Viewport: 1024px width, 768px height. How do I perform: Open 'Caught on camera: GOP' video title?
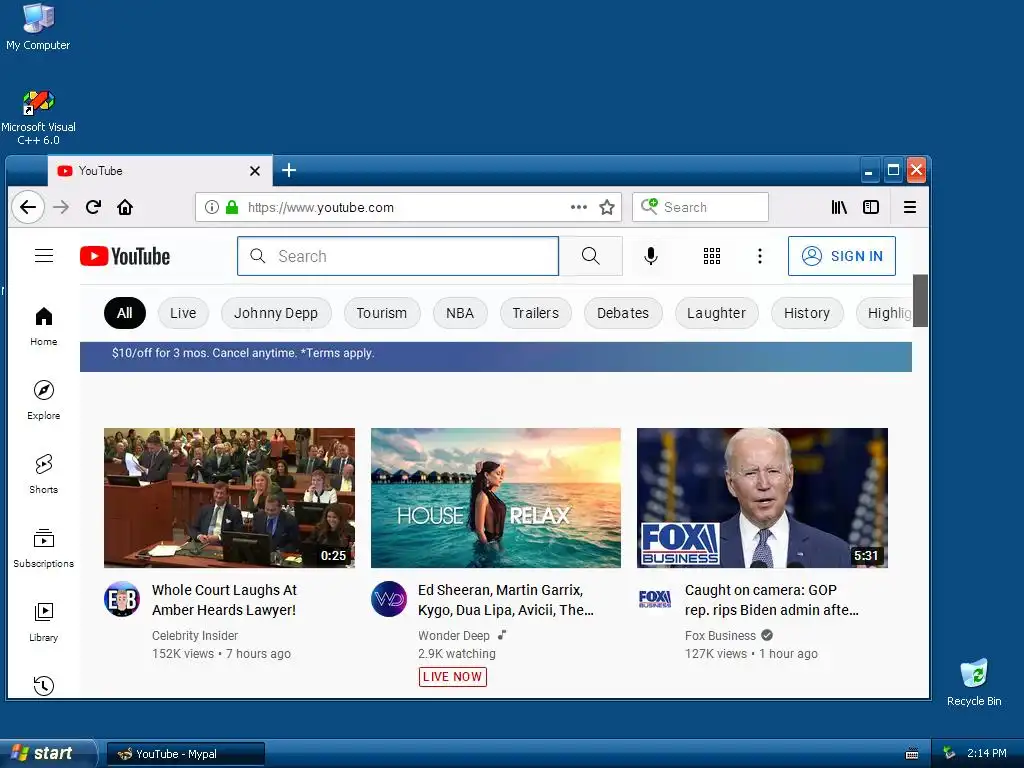(x=771, y=600)
